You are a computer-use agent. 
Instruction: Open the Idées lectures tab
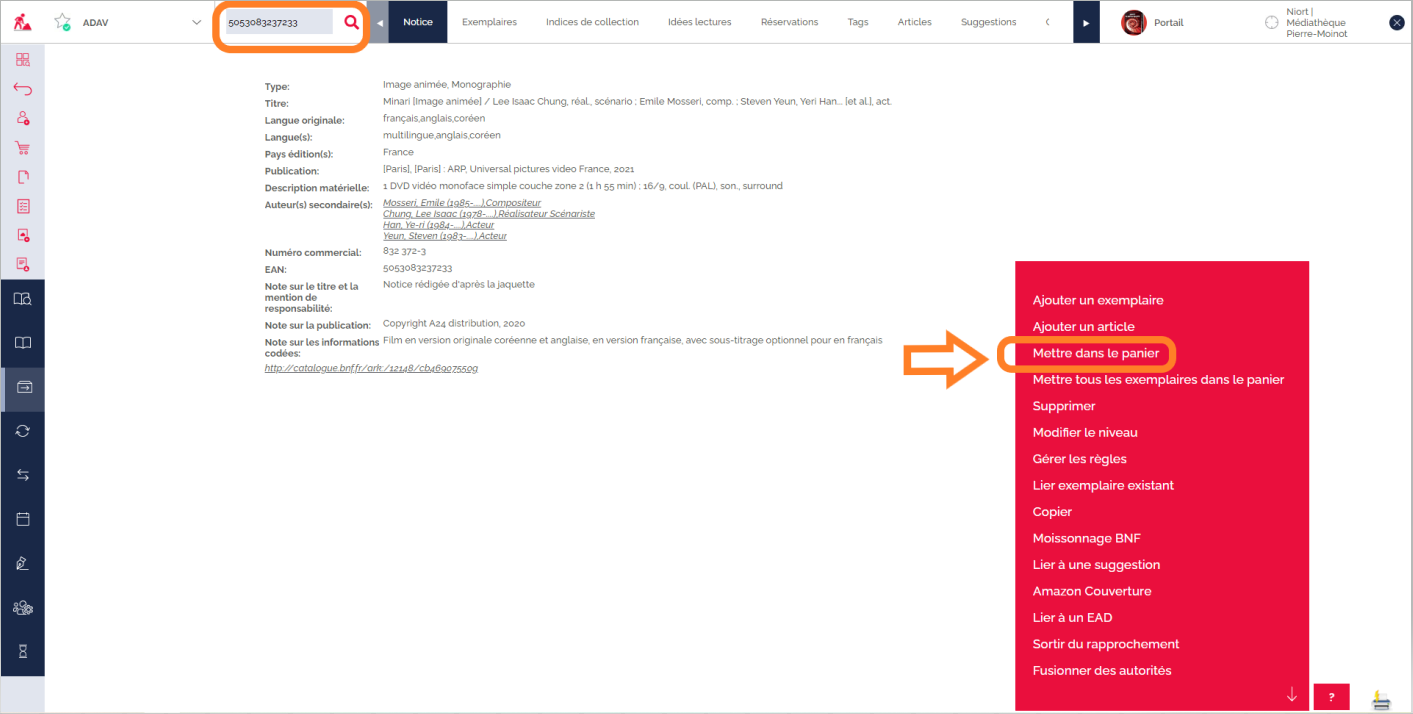tap(699, 22)
